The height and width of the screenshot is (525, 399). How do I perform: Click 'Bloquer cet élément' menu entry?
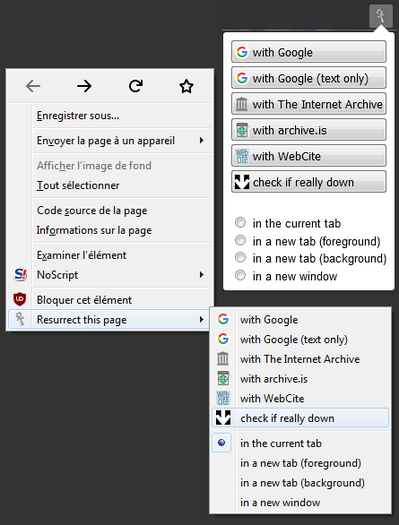pyautogui.click(x=110, y=300)
